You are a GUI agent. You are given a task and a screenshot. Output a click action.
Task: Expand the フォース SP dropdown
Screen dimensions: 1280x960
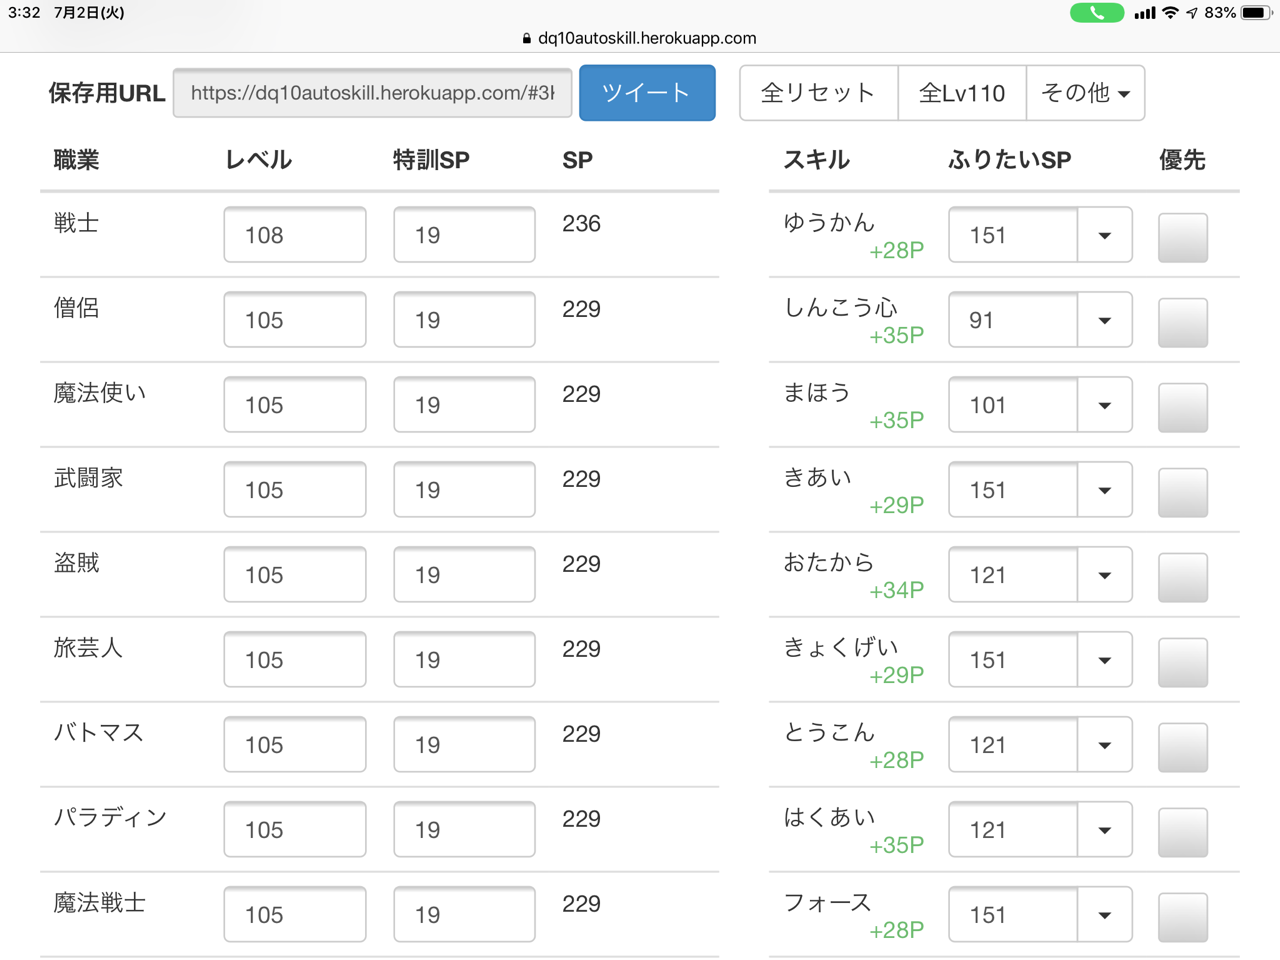click(x=1105, y=915)
